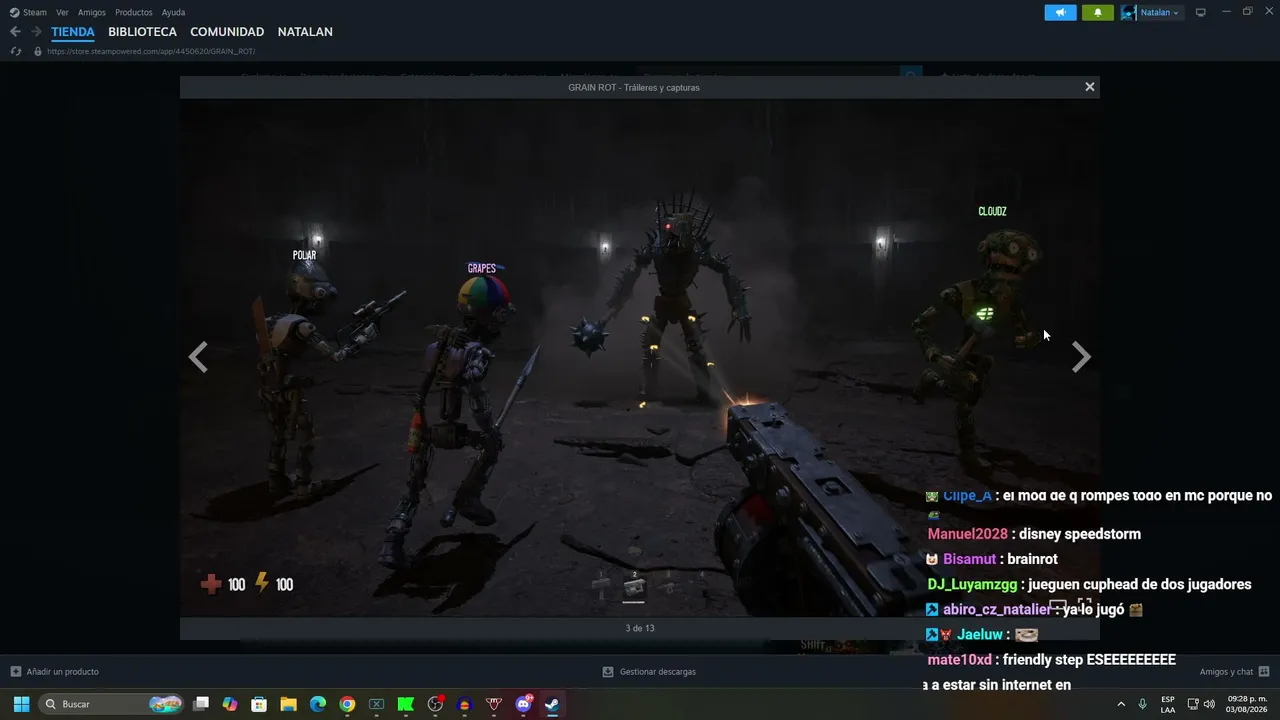Image resolution: width=1280 pixels, height=720 pixels.
Task: Click the chat message from Manuel2028
Action: pyautogui.click(x=1034, y=534)
